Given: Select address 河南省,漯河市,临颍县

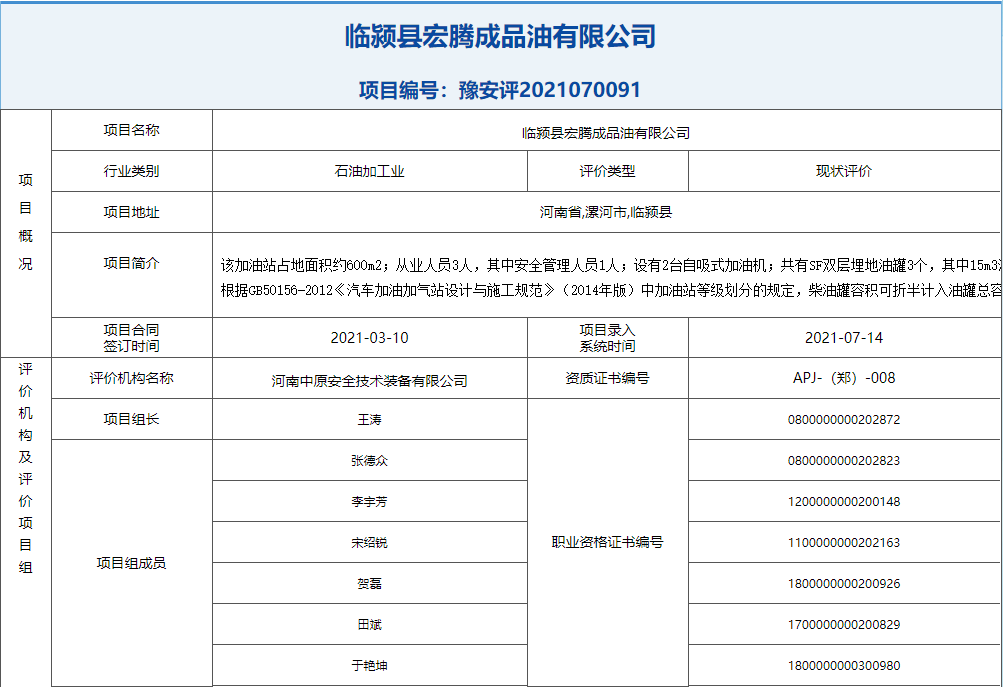Looking at the screenshot, I should [606, 212].
